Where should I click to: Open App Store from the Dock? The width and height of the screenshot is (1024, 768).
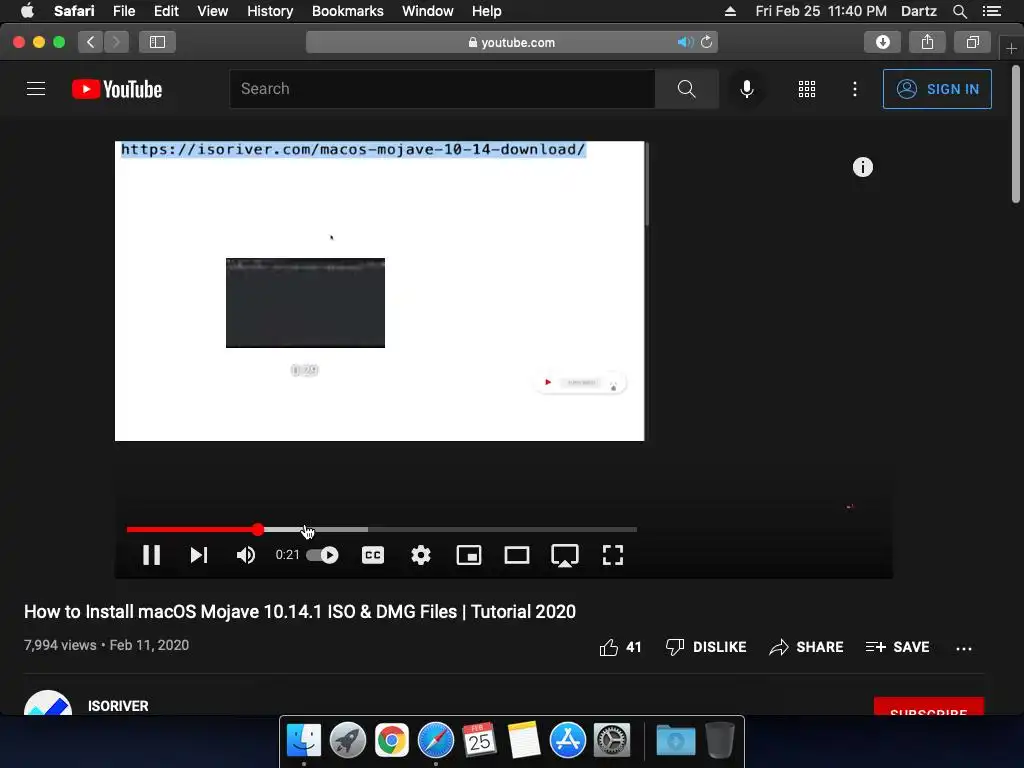(568, 740)
